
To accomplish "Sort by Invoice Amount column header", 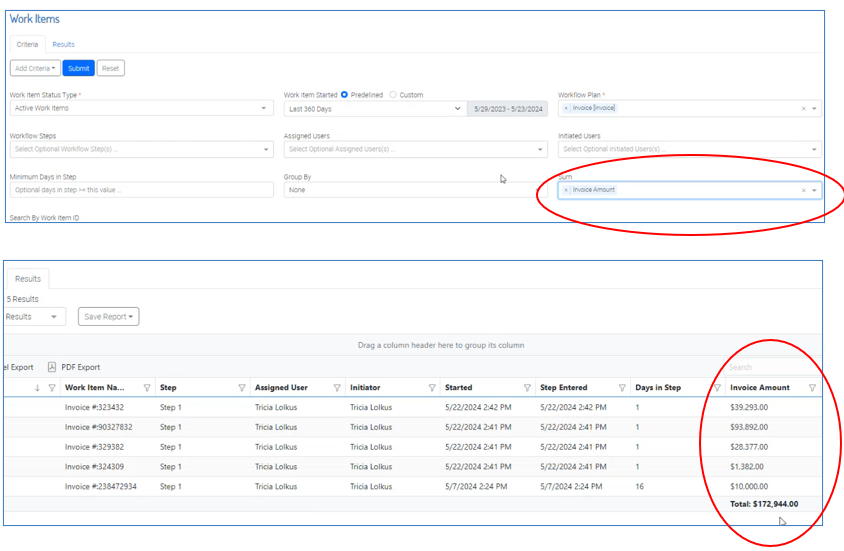I will (760, 387).
